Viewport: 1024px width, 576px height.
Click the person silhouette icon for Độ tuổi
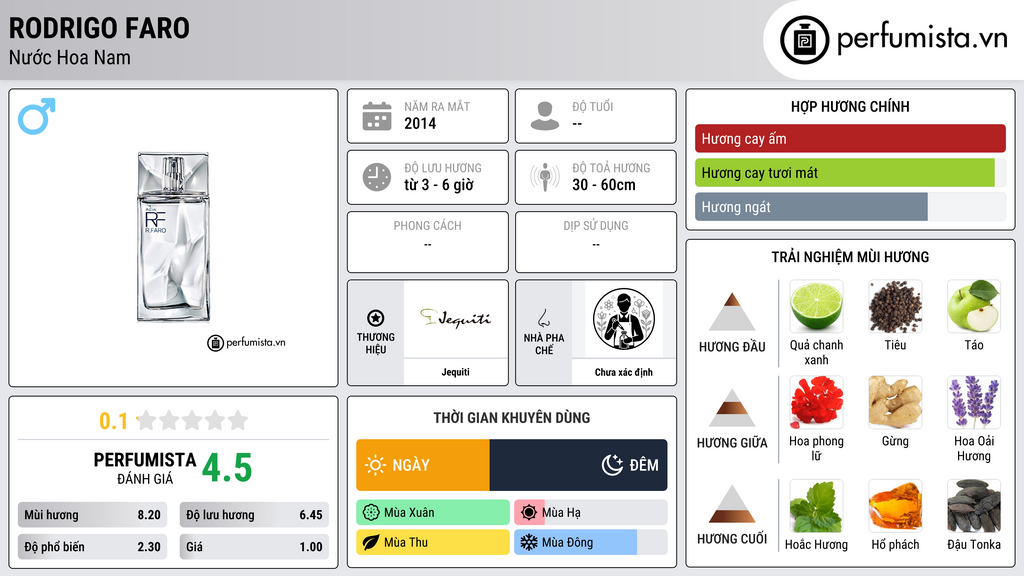[545, 116]
